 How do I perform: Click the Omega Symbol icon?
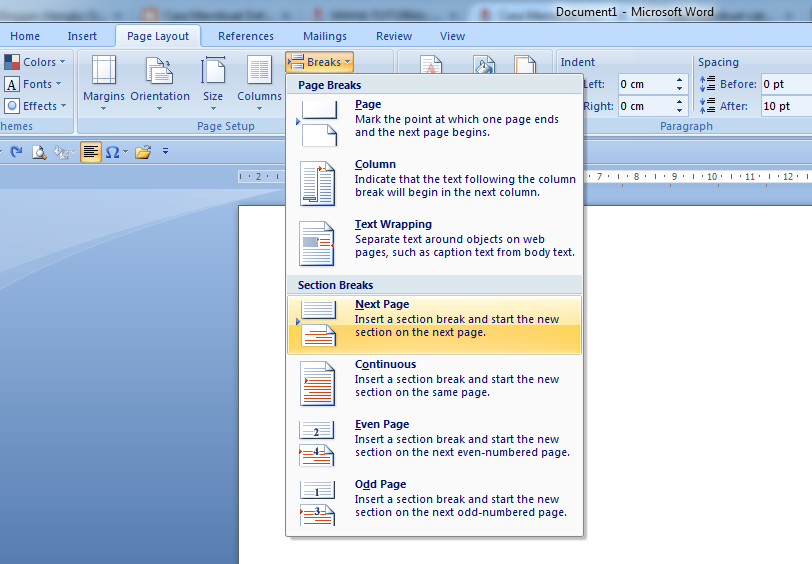112,152
